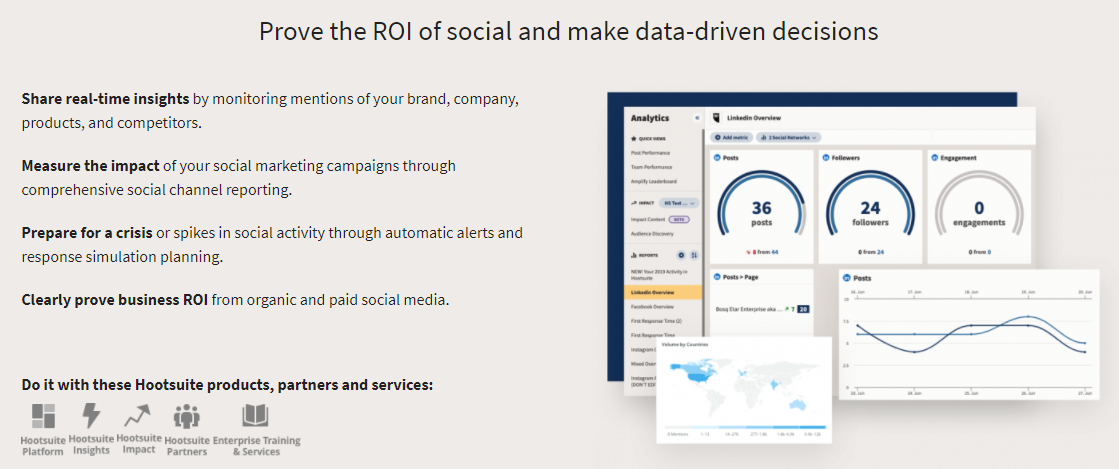The image size is (1119, 469).
Task: Open the Enterprise Training & Services book icon
Action: 255,415
